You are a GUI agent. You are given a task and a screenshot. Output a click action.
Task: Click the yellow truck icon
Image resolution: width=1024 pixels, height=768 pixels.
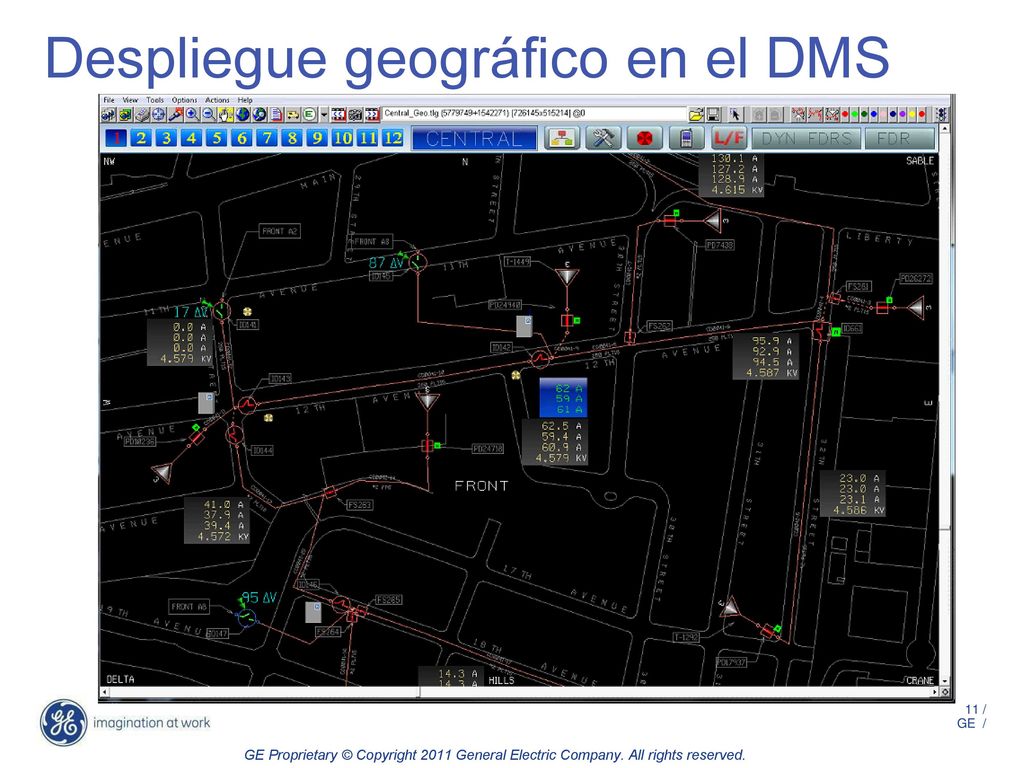pyautogui.click(x=293, y=115)
